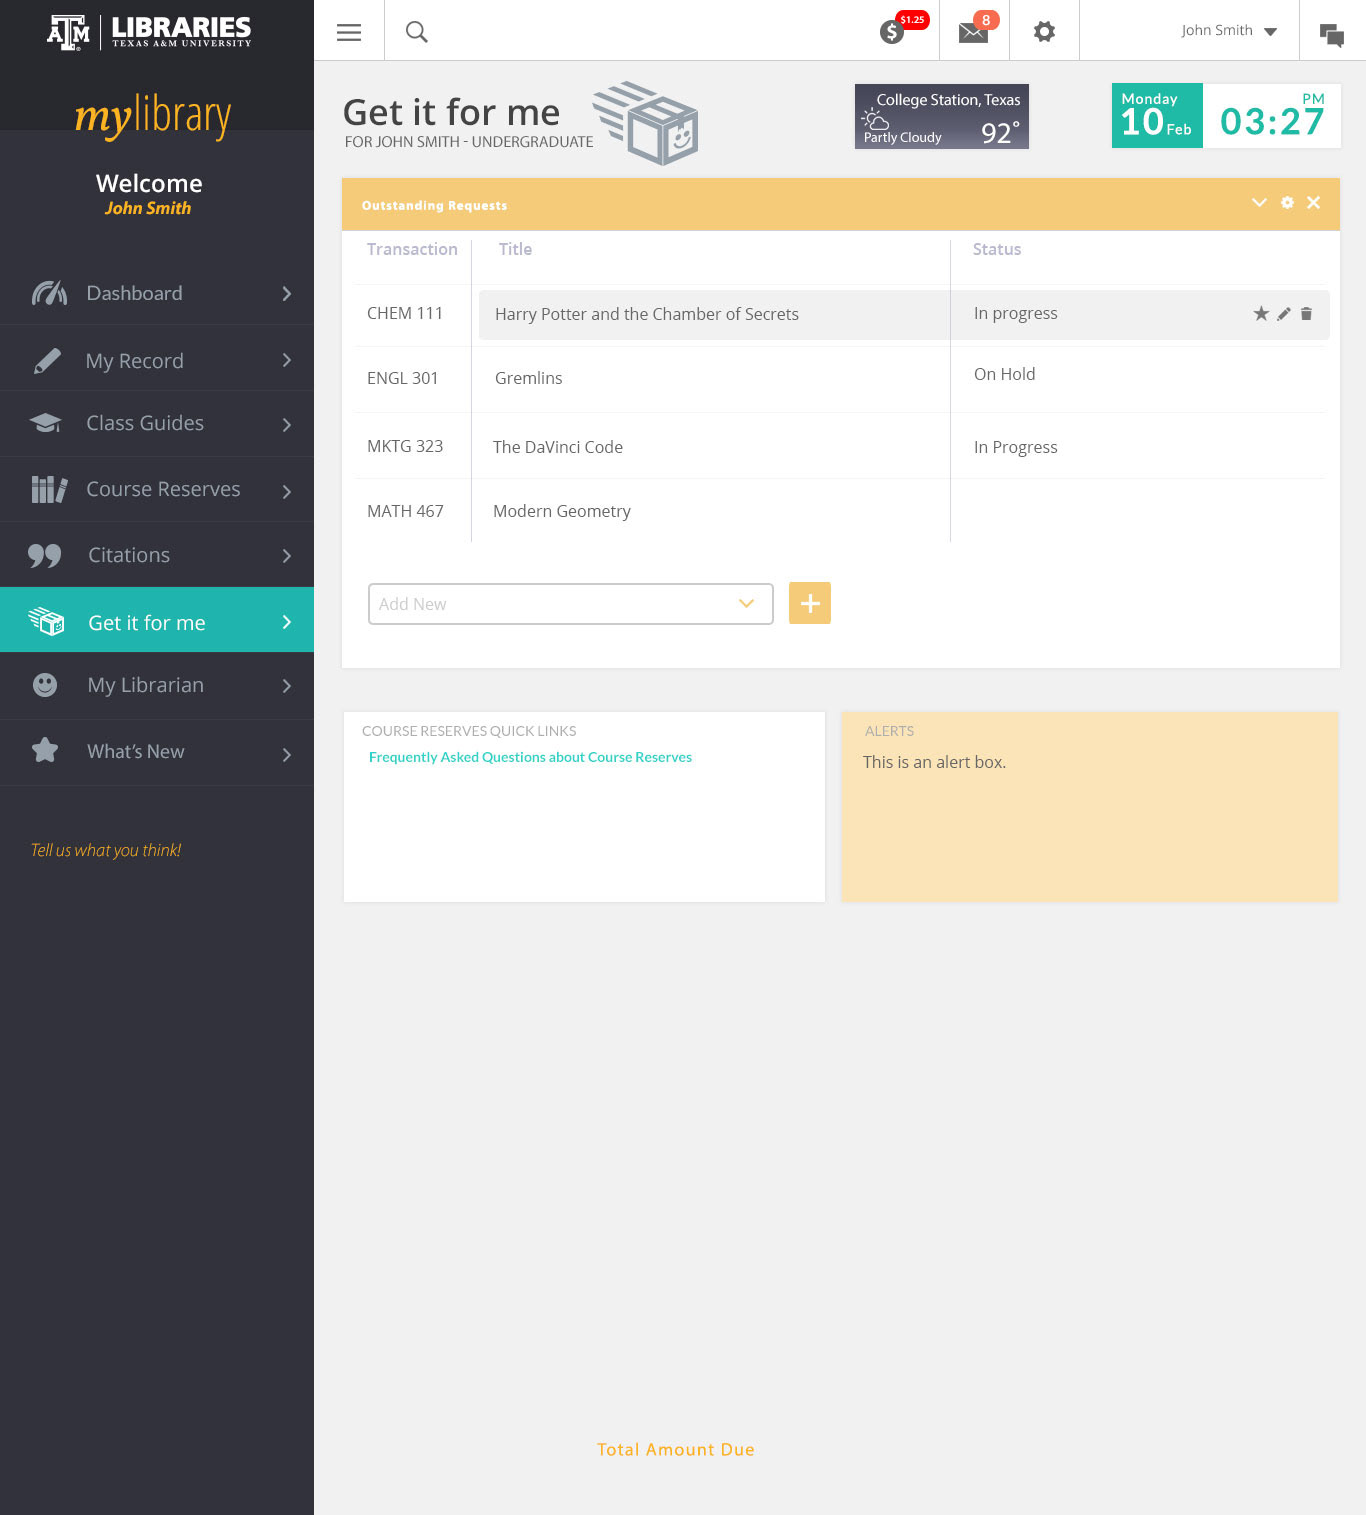Screen dimensions: 1366x1515
Task: Edit the Harry Potter request with pencil
Action: 1284,314
